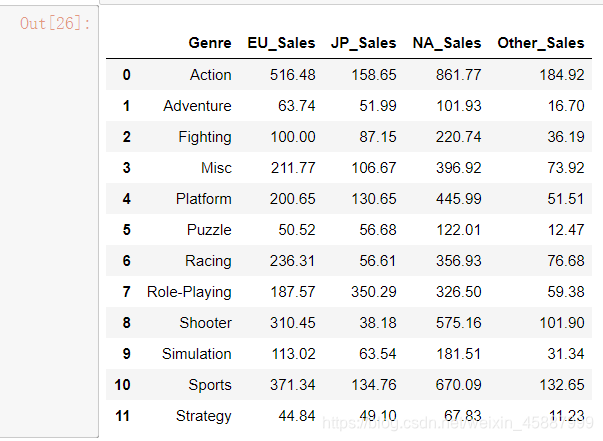Click the Genre column header
603x441 pixels.
[209, 43]
